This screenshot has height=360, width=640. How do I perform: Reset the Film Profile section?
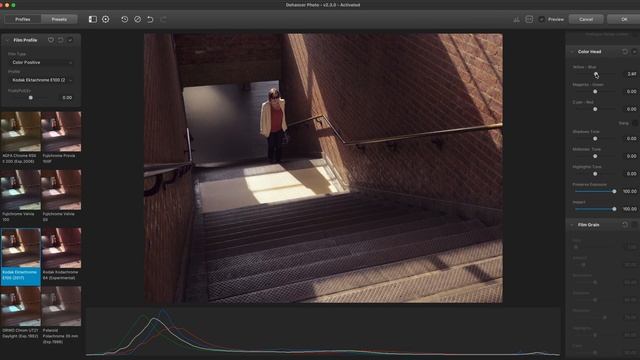60,40
